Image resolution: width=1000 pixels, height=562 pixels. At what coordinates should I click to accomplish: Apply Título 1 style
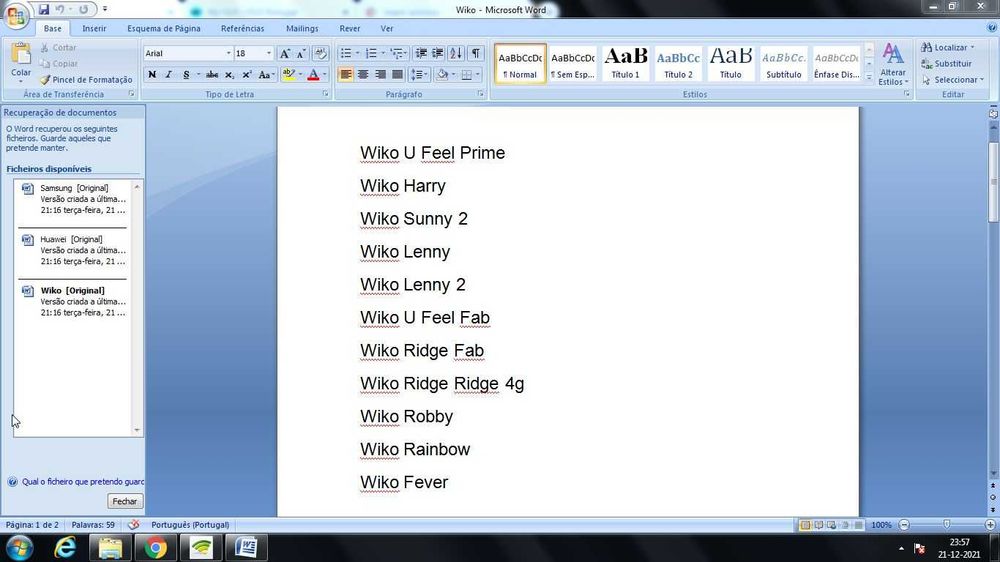[x=626, y=63]
